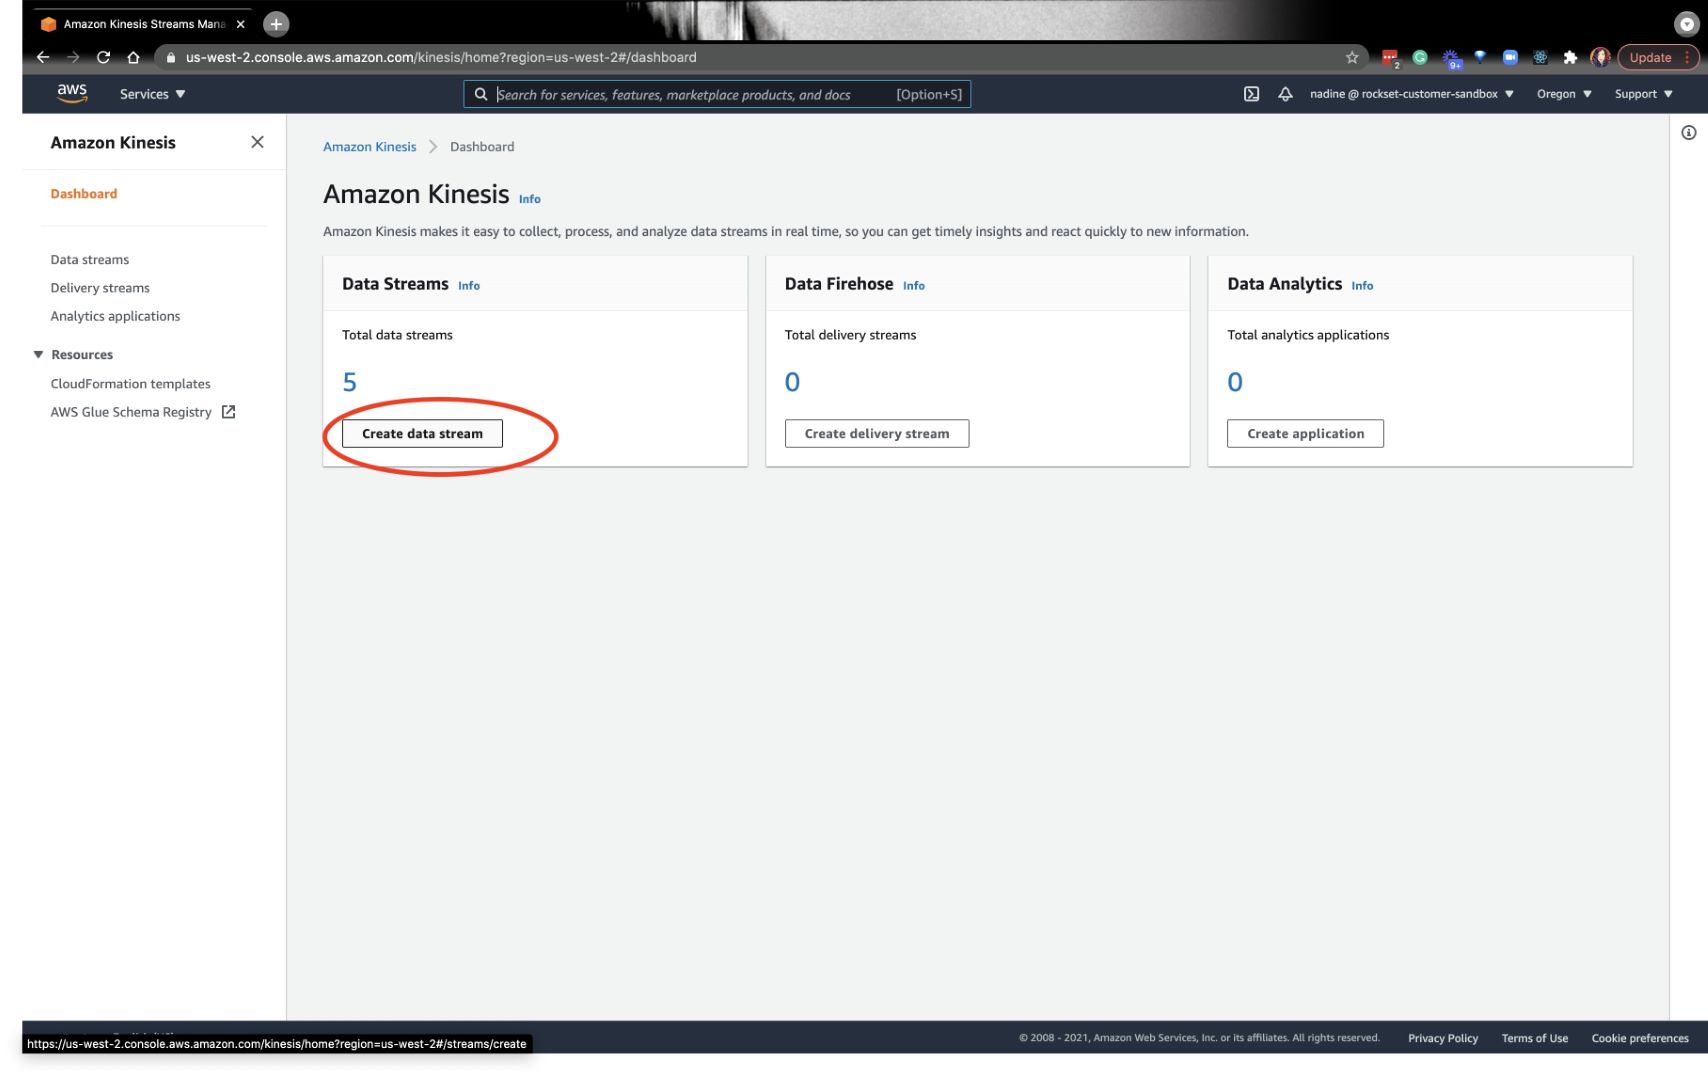Open the red password manager extension icon
Viewport: 1708px width, 1080px height.
(x=1390, y=58)
